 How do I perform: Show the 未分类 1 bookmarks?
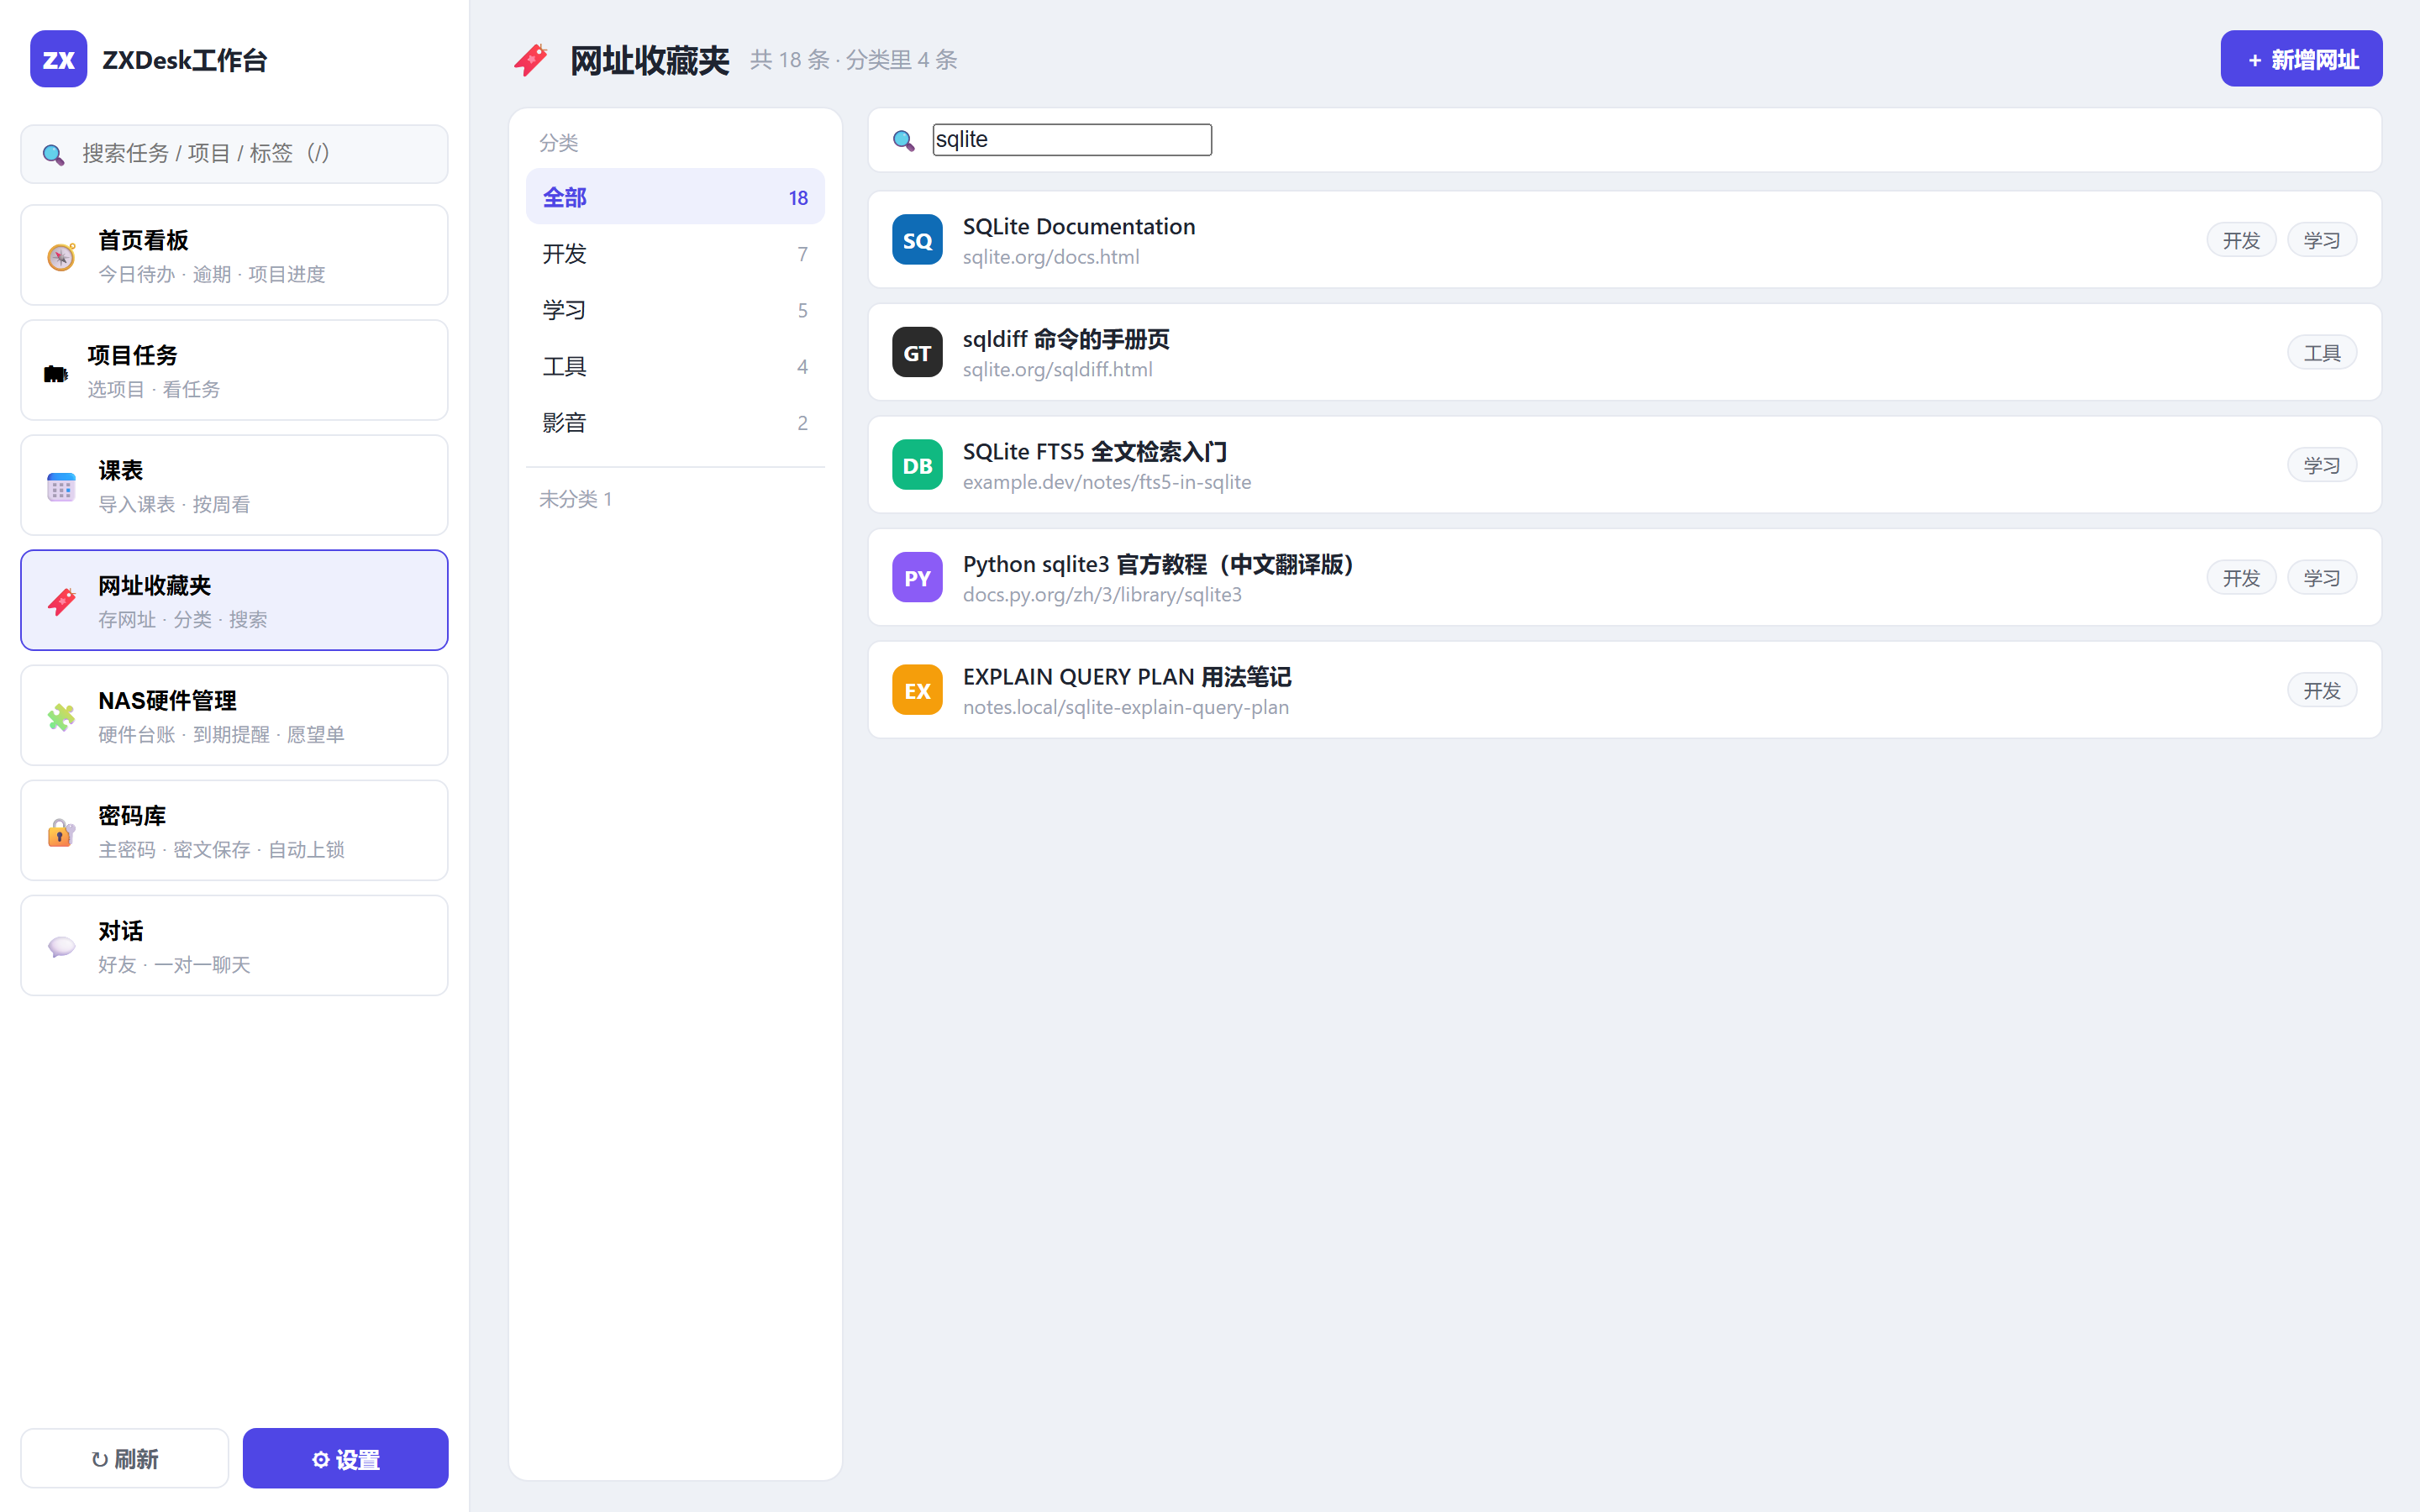coord(576,499)
